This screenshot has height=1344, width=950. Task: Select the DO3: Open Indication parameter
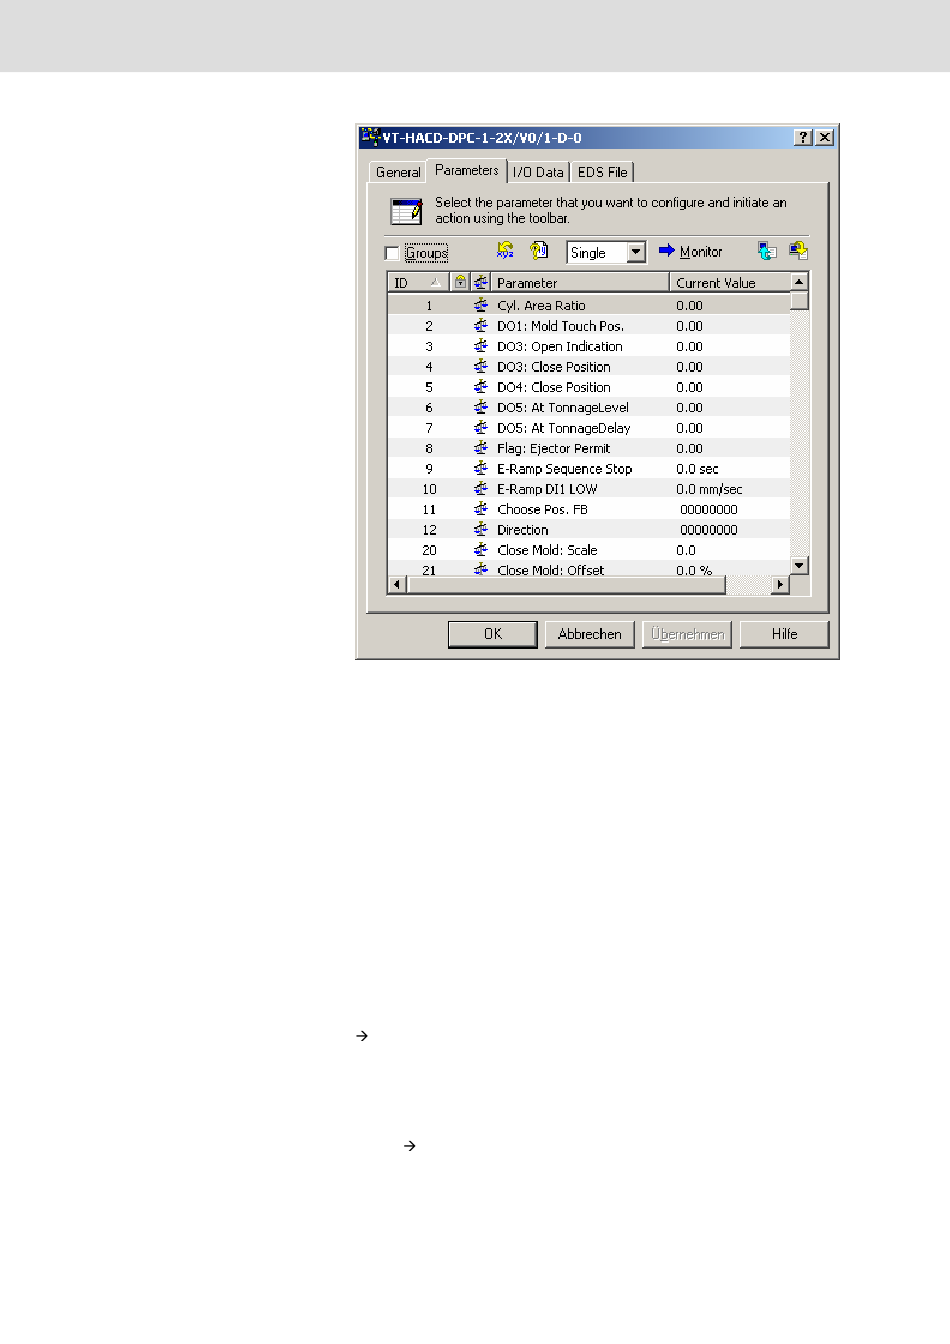560,347
